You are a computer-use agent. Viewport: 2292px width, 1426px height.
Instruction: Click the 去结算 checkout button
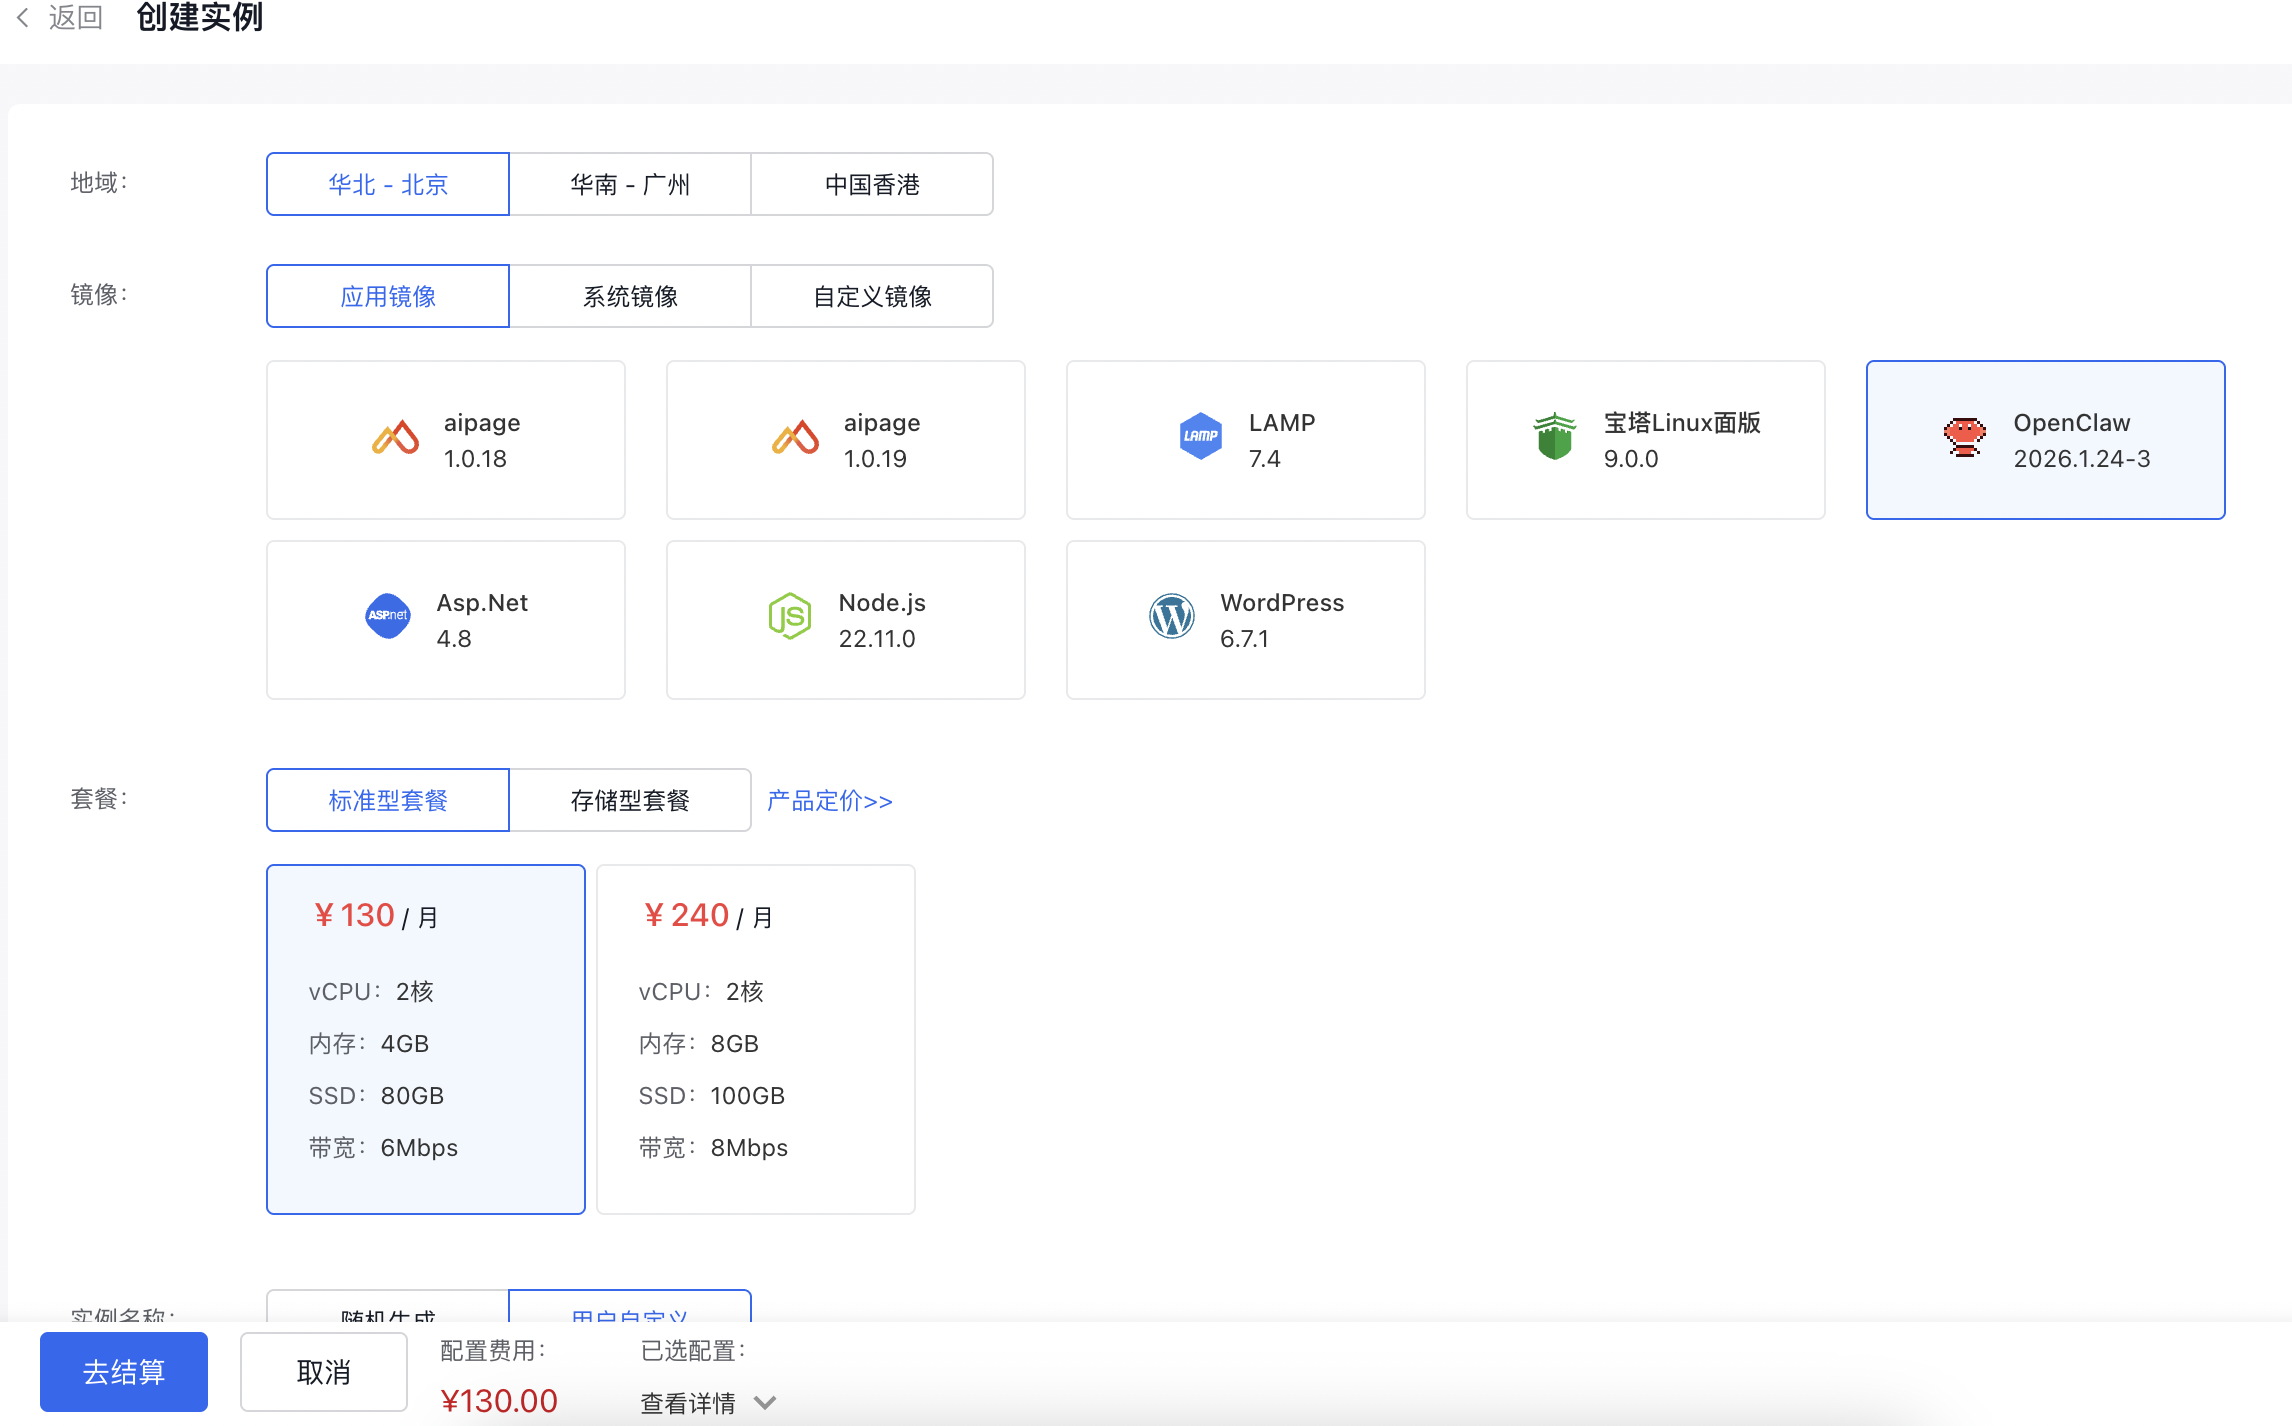click(x=124, y=1372)
